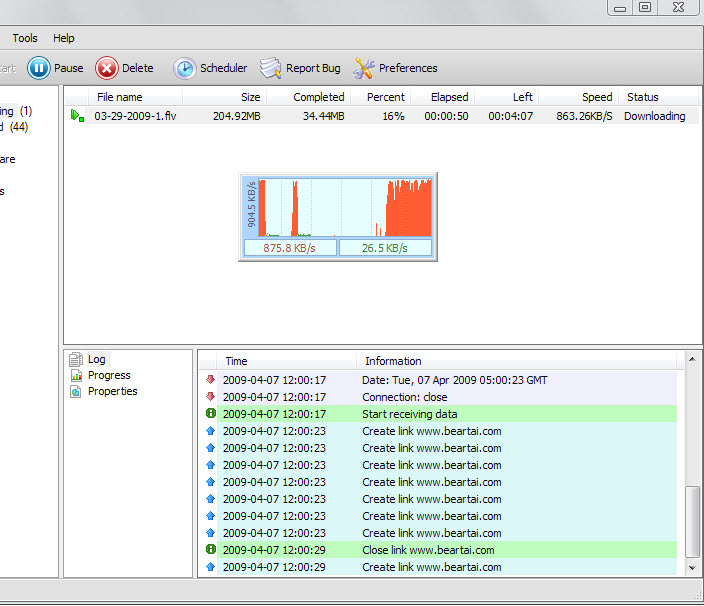Click the log scrollbar down arrow
The height and width of the screenshot is (606, 704).
tap(690, 567)
